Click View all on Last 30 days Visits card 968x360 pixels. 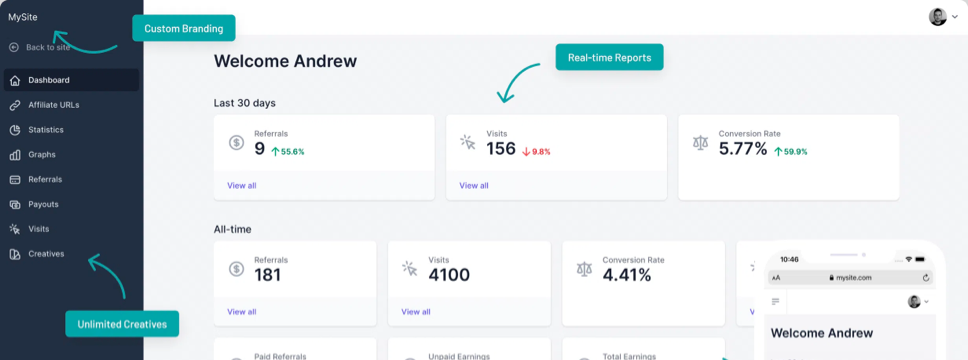pos(474,185)
